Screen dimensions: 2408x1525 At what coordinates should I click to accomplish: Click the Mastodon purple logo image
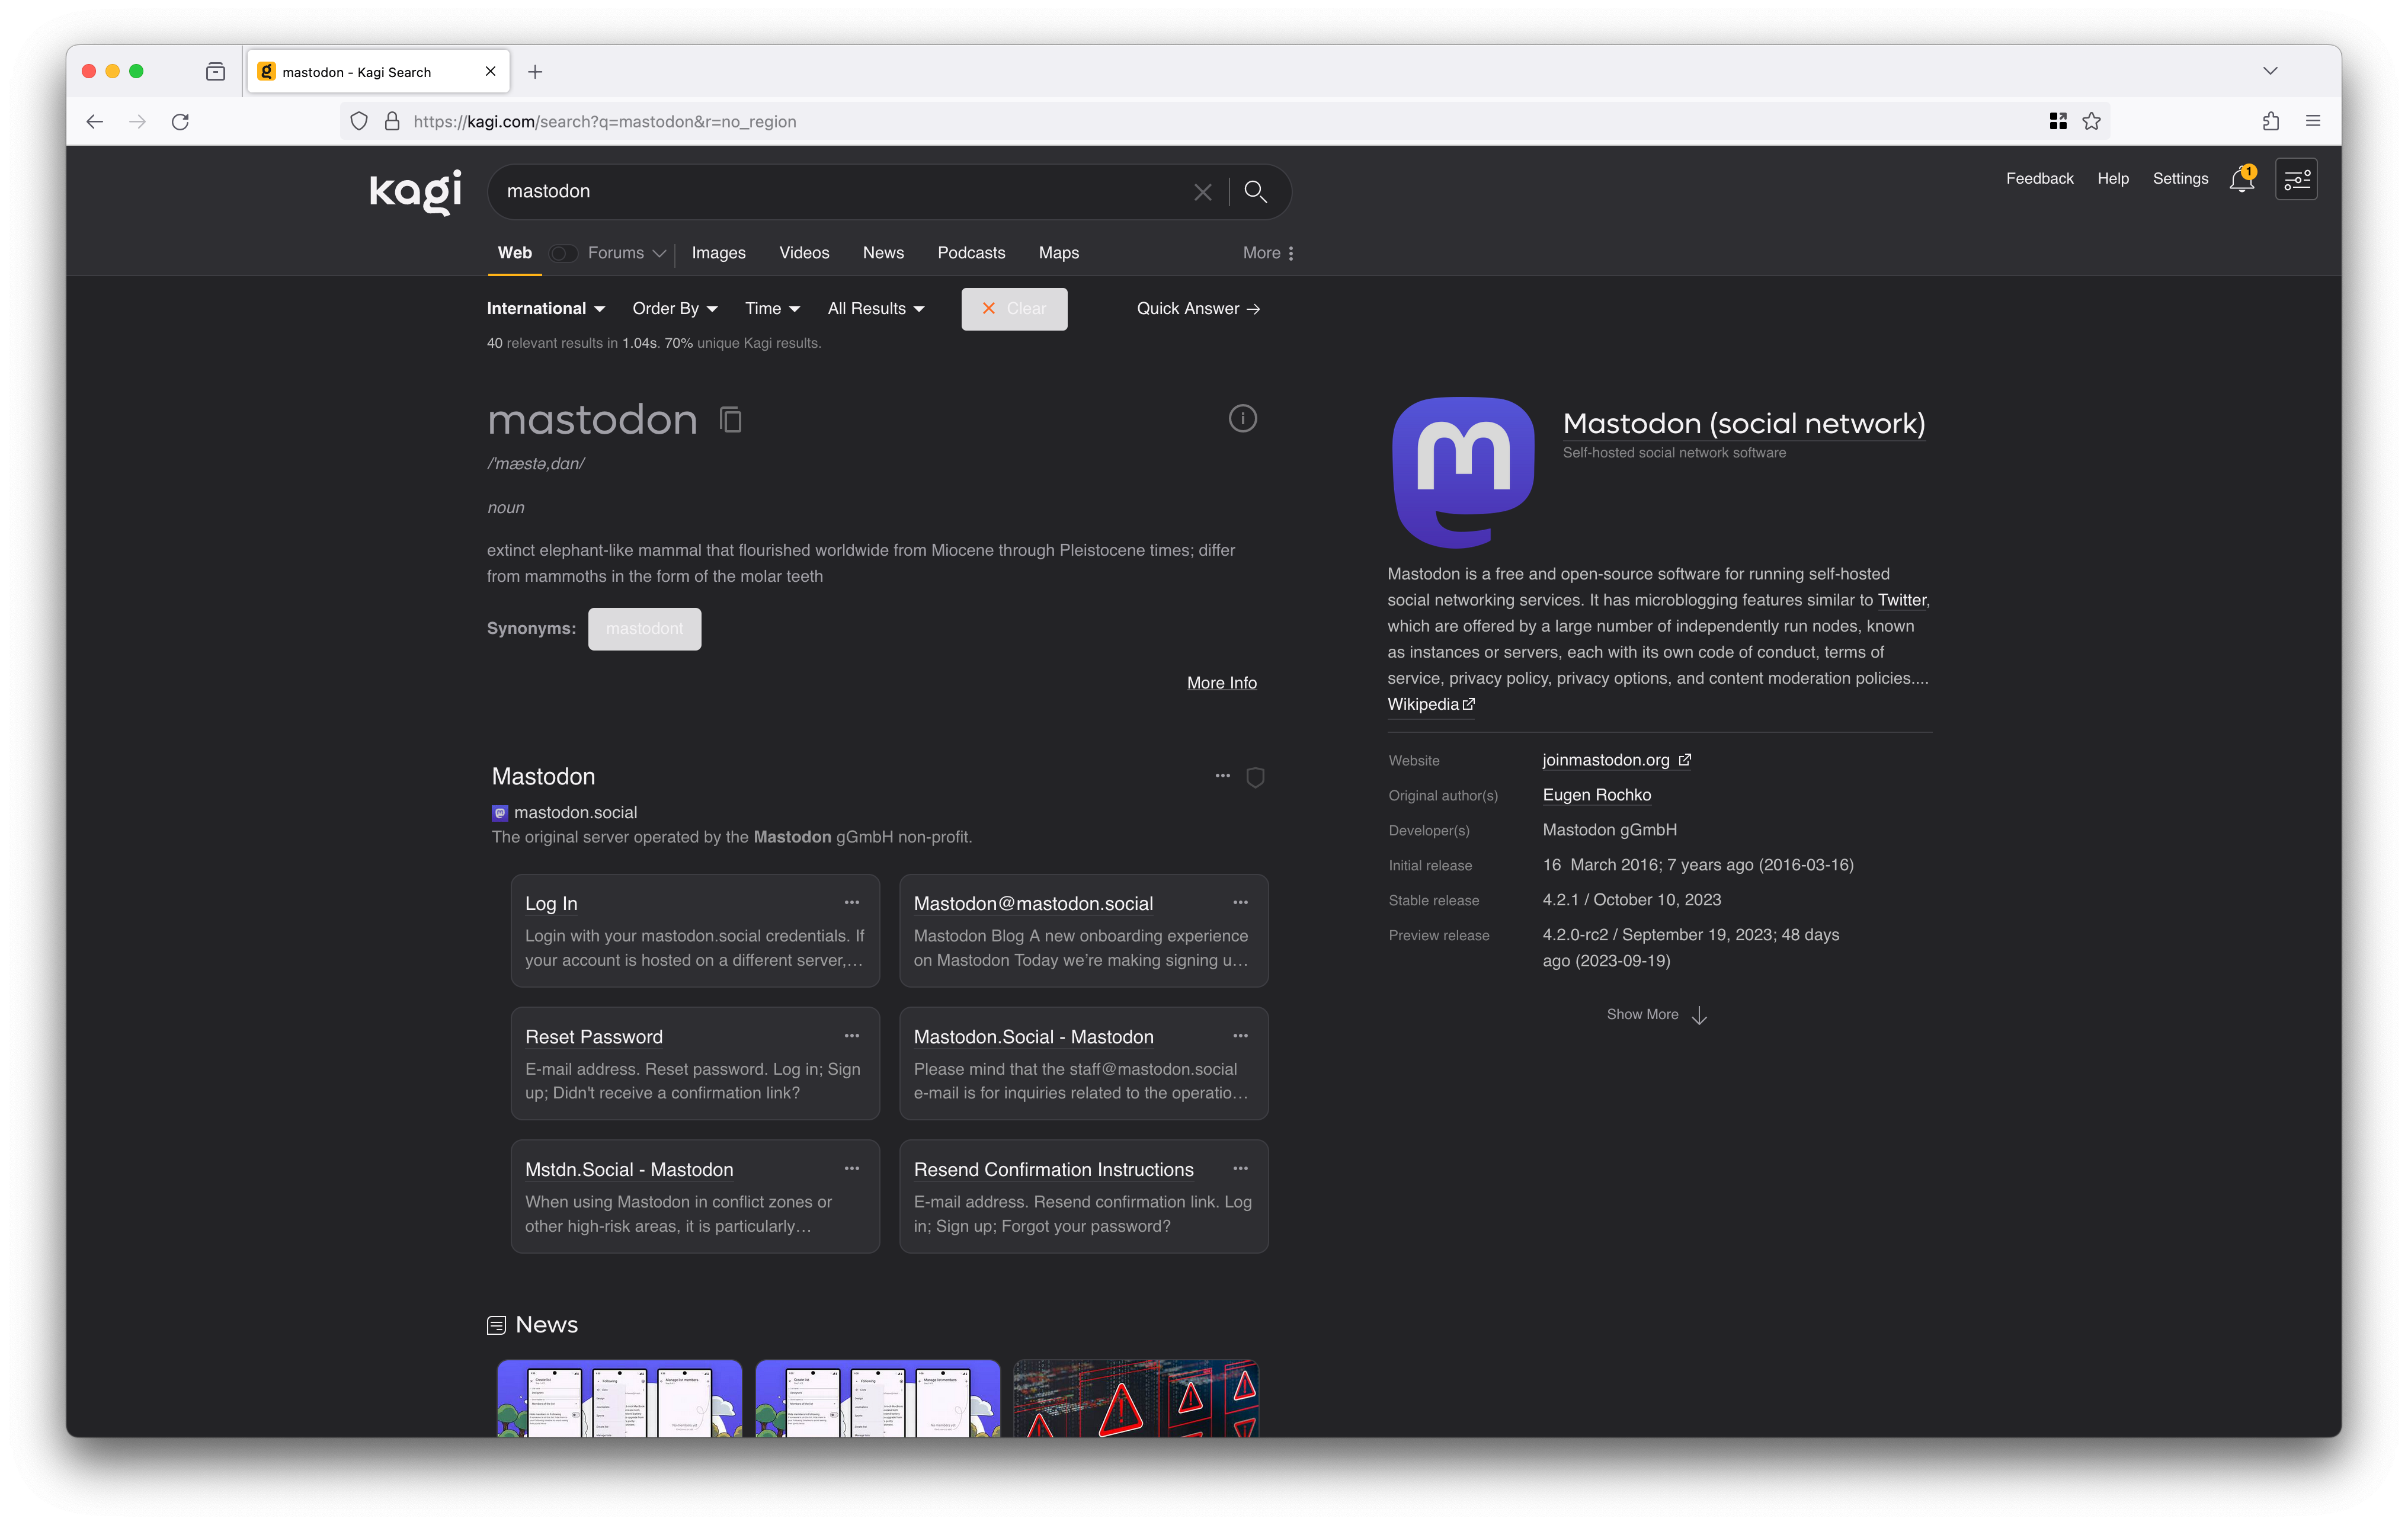point(1463,472)
